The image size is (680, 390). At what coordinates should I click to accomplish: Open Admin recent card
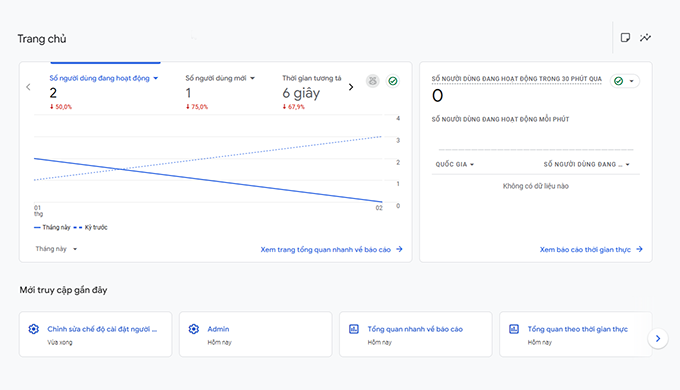(255, 334)
